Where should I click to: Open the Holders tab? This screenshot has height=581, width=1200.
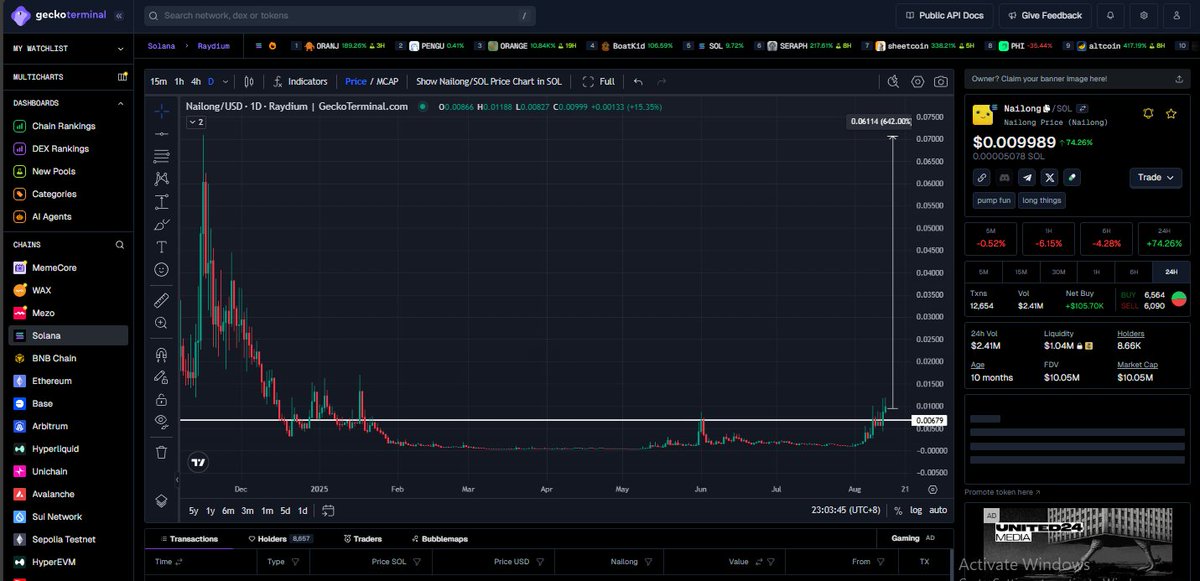click(x=281, y=539)
